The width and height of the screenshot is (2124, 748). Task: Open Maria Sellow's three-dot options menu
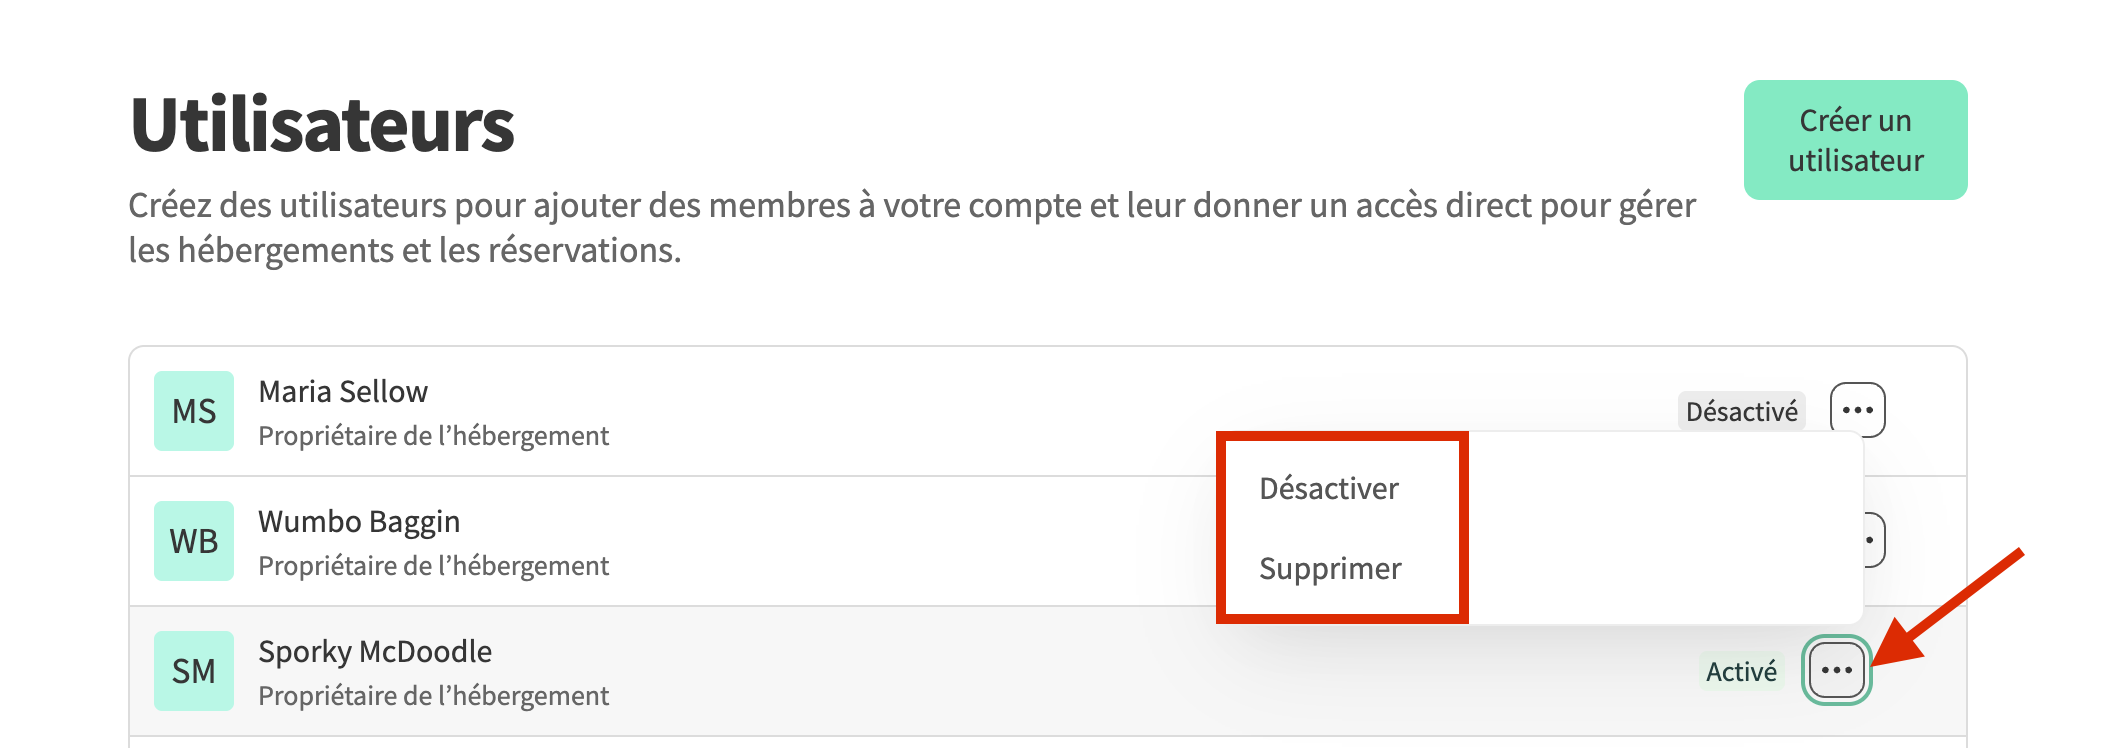tap(1857, 410)
